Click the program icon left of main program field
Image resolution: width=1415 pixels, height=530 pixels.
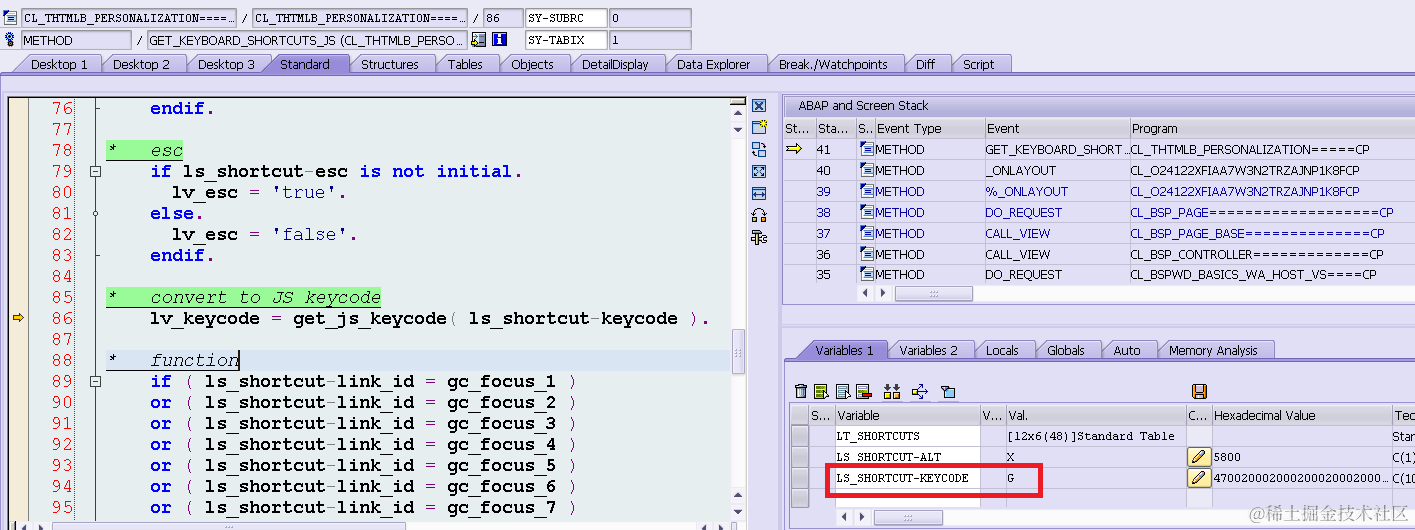click(x=11, y=18)
